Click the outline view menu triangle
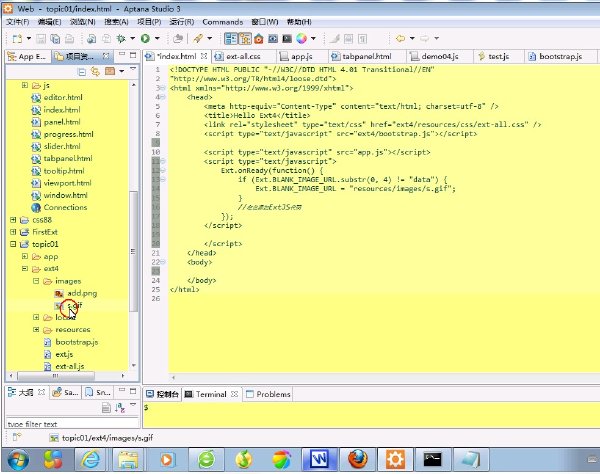This screenshot has height=474, width=600. pos(133,405)
